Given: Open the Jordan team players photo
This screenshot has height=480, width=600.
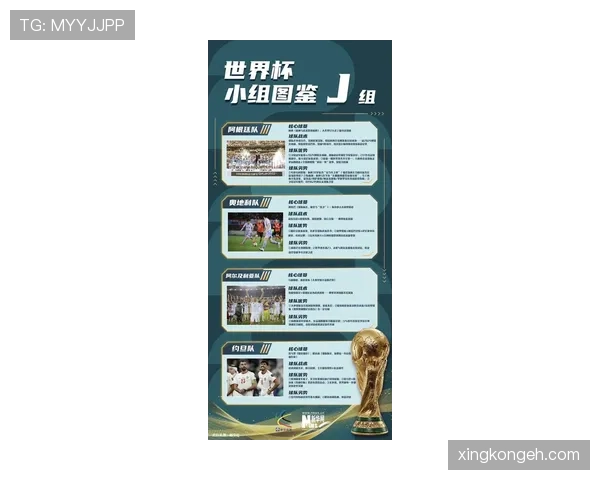Looking at the screenshot, I should pos(255,377).
